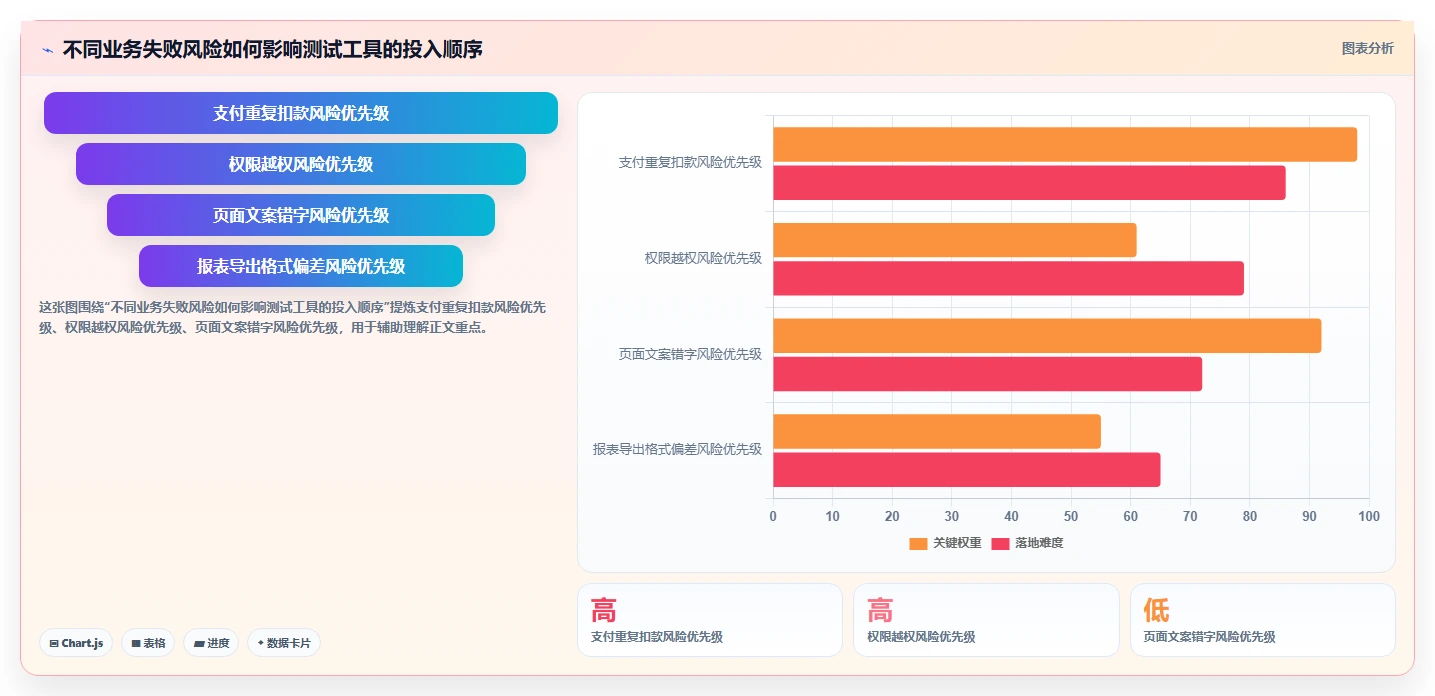Click x-axis tick value 0
This screenshot has width=1435, height=696.
pyautogui.click(x=773, y=516)
